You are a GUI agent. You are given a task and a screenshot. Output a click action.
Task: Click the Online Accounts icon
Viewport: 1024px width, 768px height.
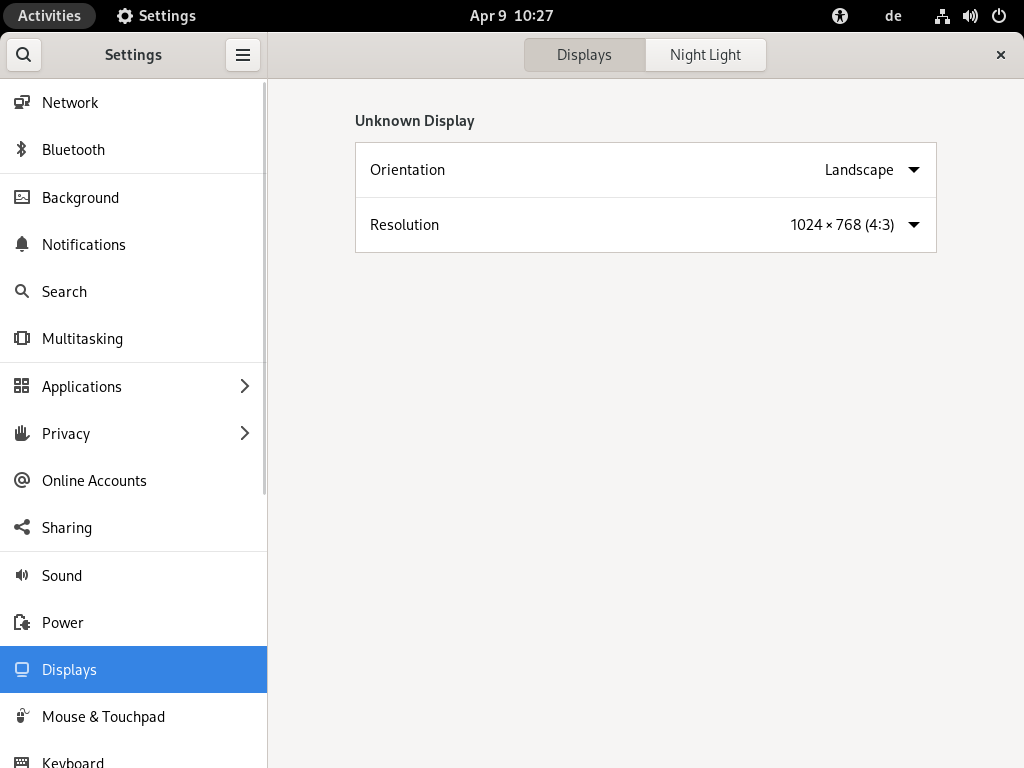click(22, 481)
